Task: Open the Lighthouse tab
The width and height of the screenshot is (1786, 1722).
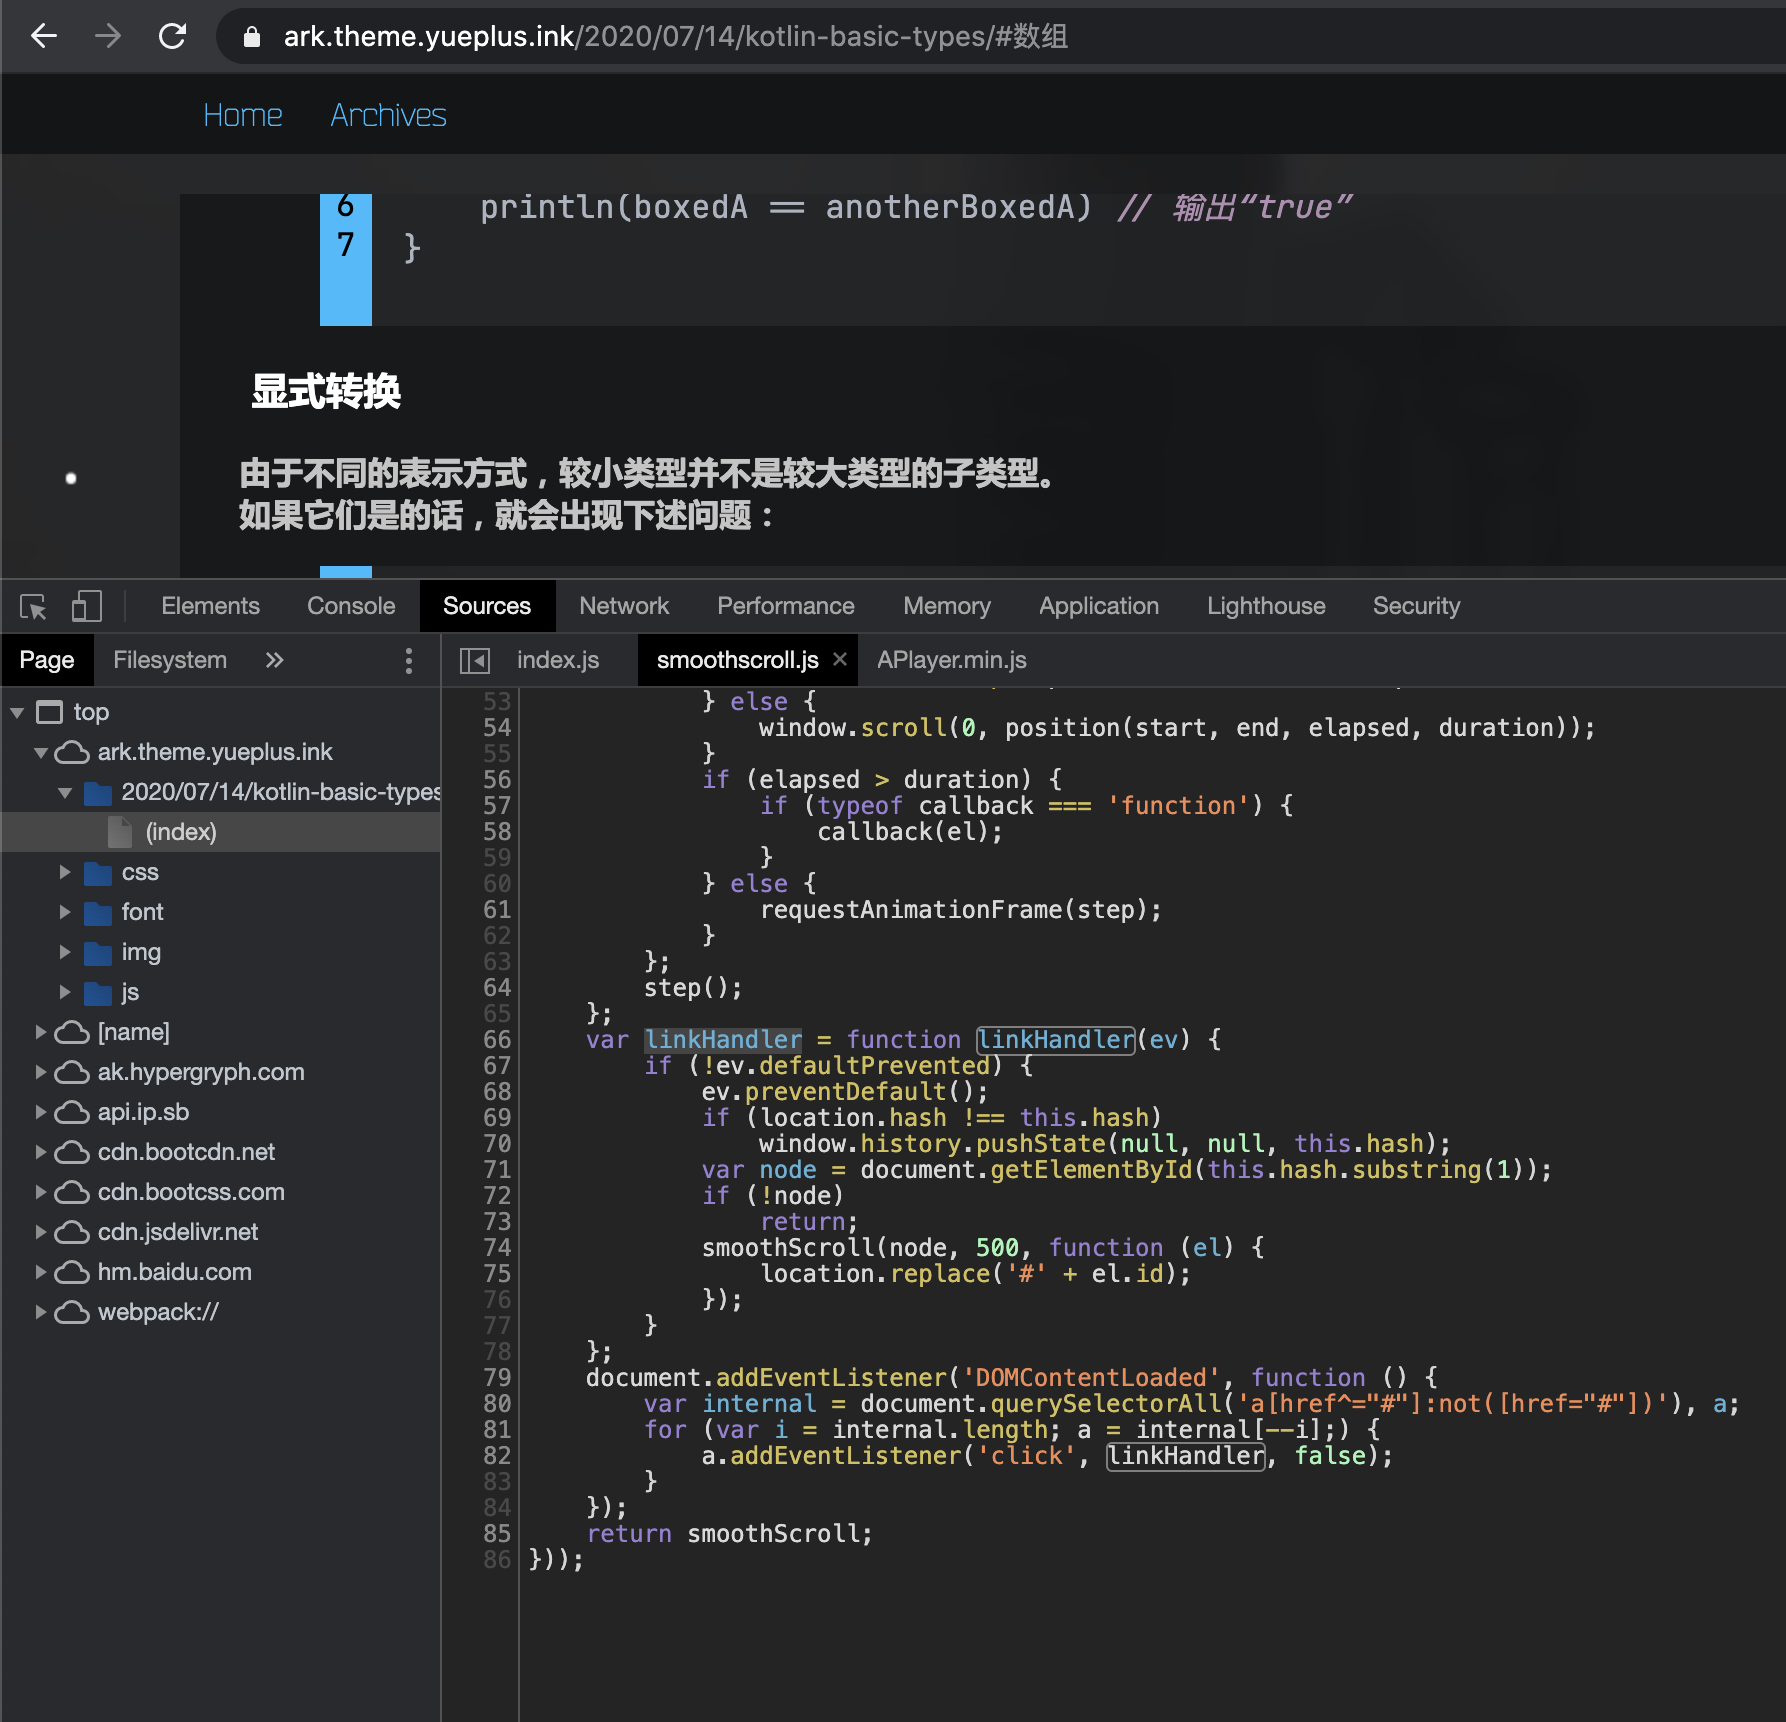Action: point(1266,606)
